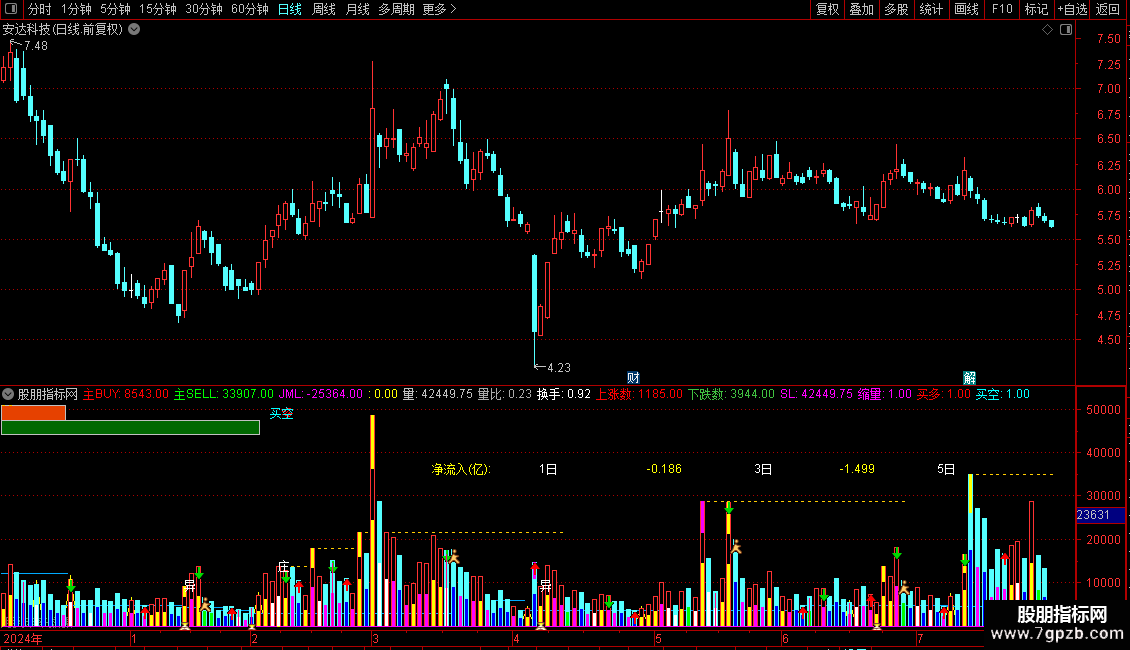Click the diamond marker icon above the price axis
Image resolution: width=1130 pixels, height=650 pixels.
(x=1047, y=30)
